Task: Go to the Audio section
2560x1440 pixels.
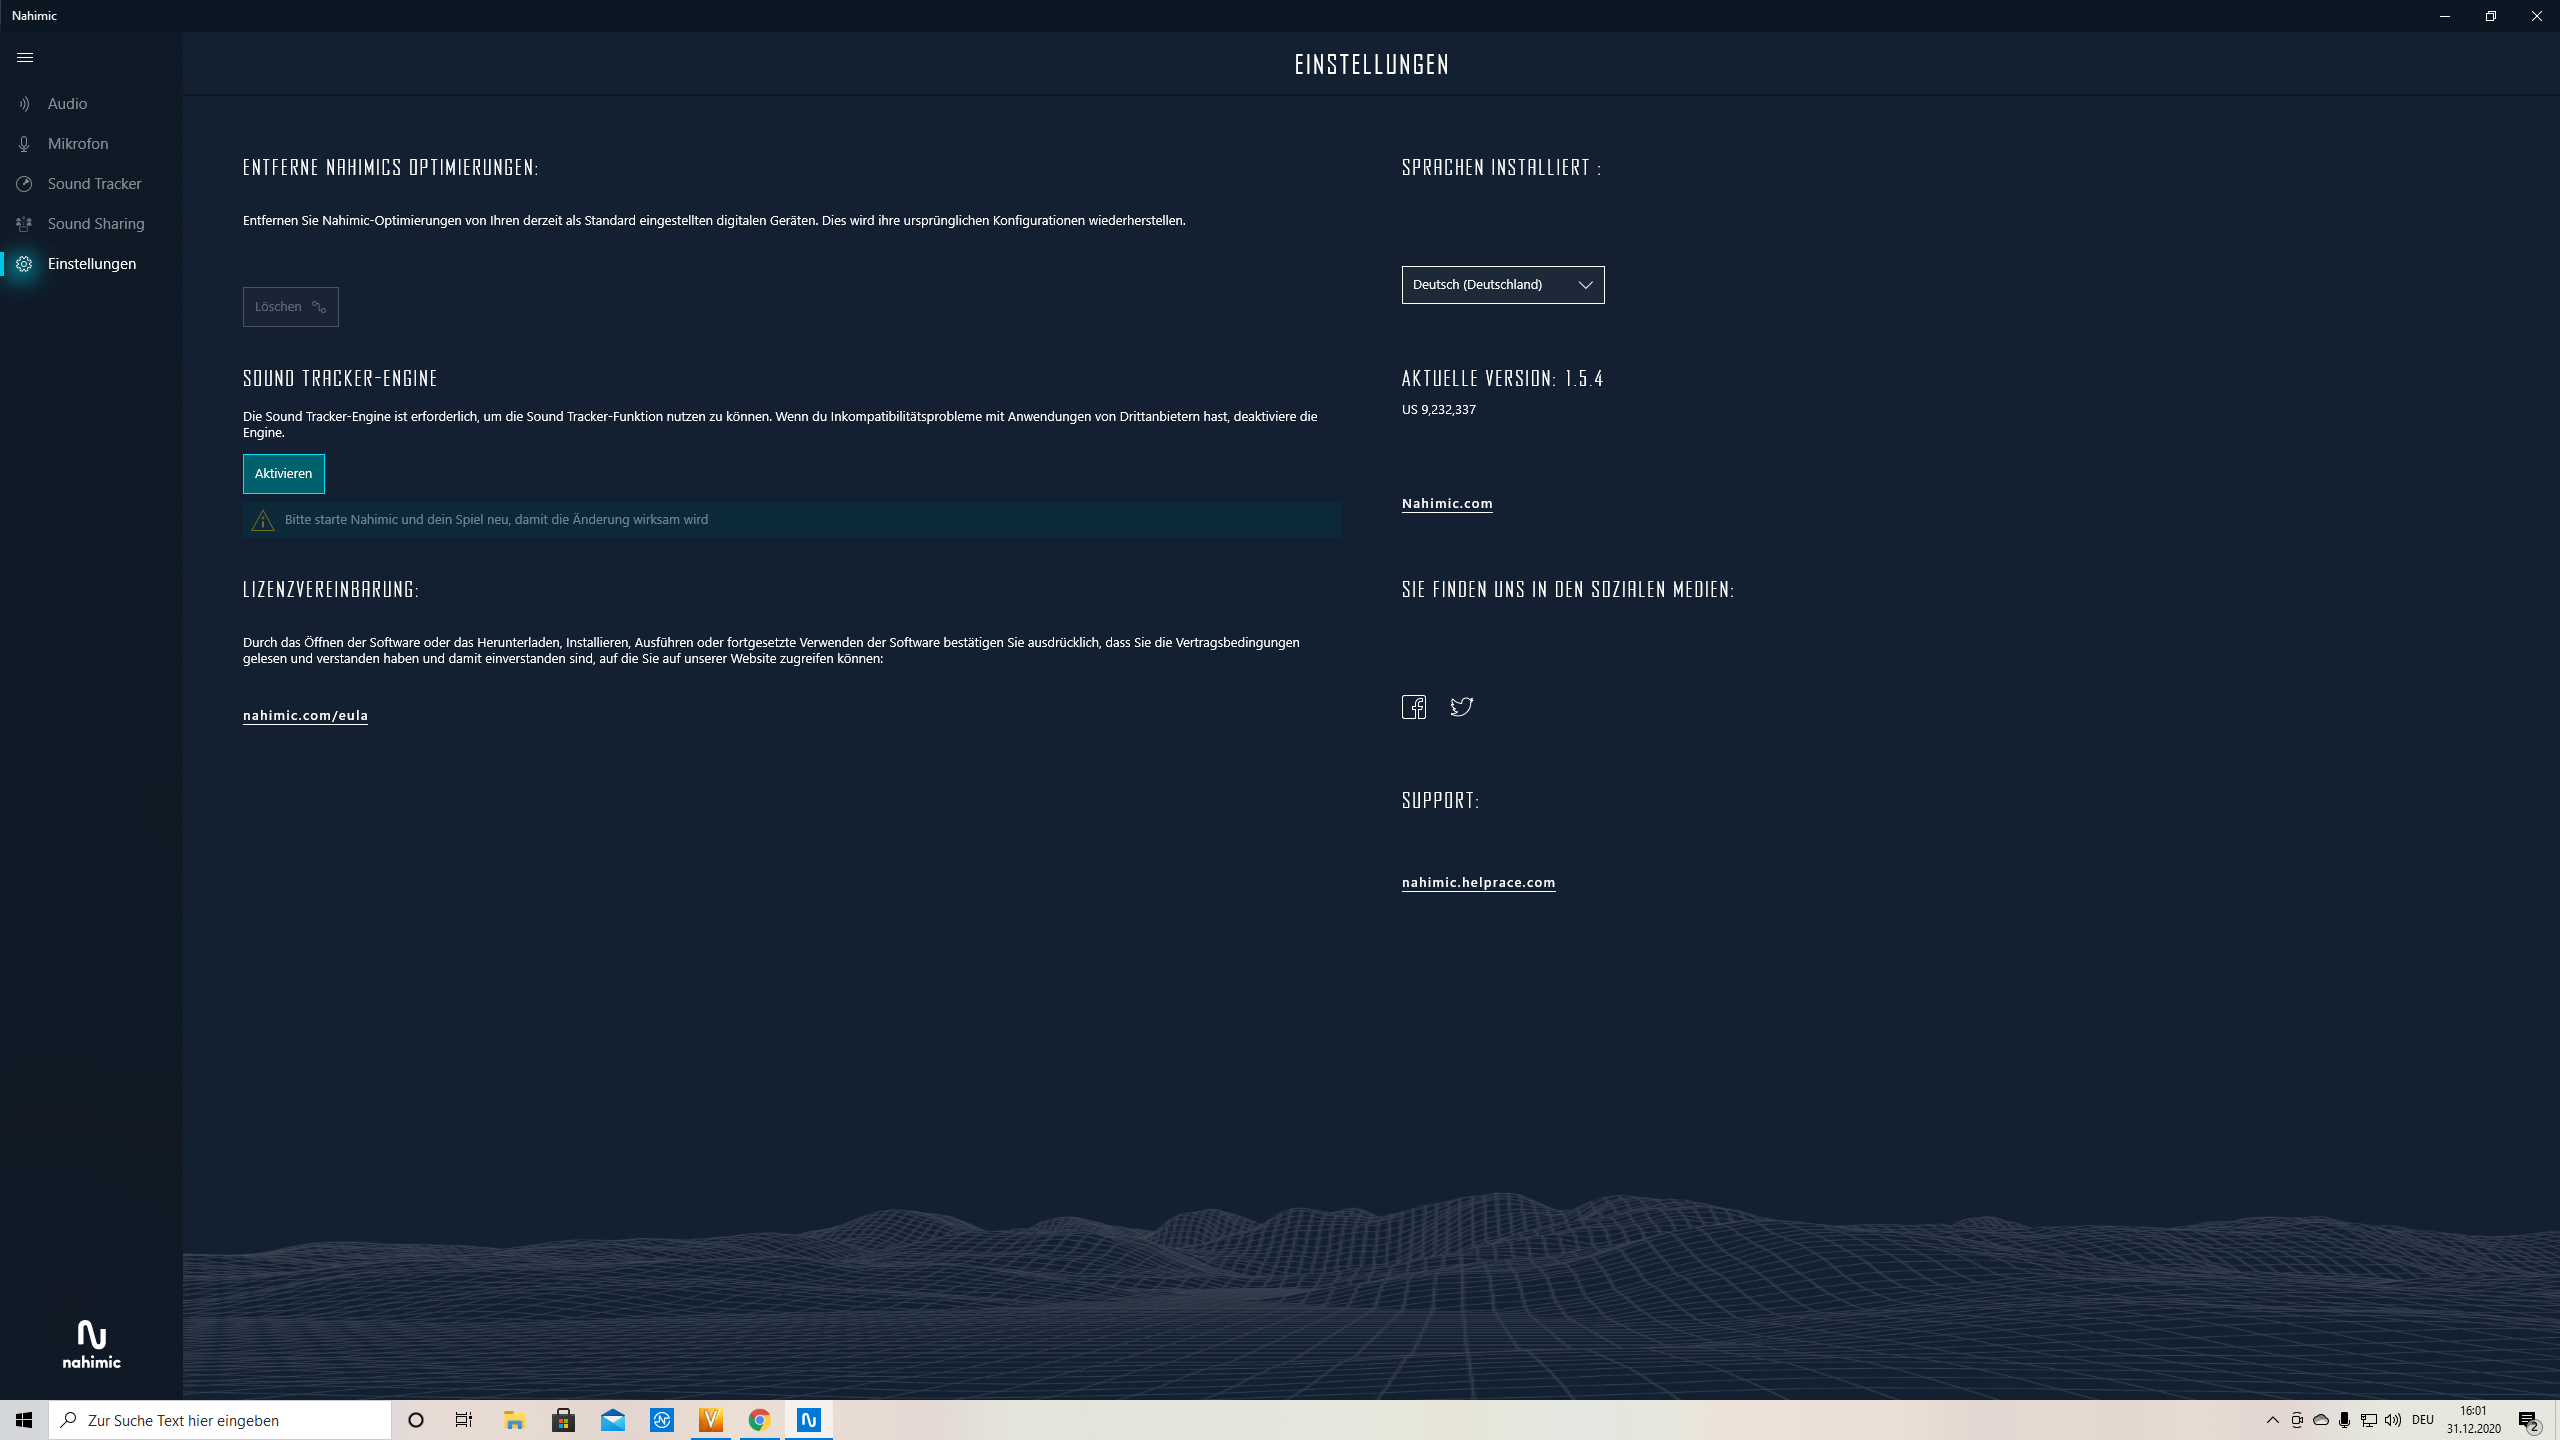Action: point(67,104)
